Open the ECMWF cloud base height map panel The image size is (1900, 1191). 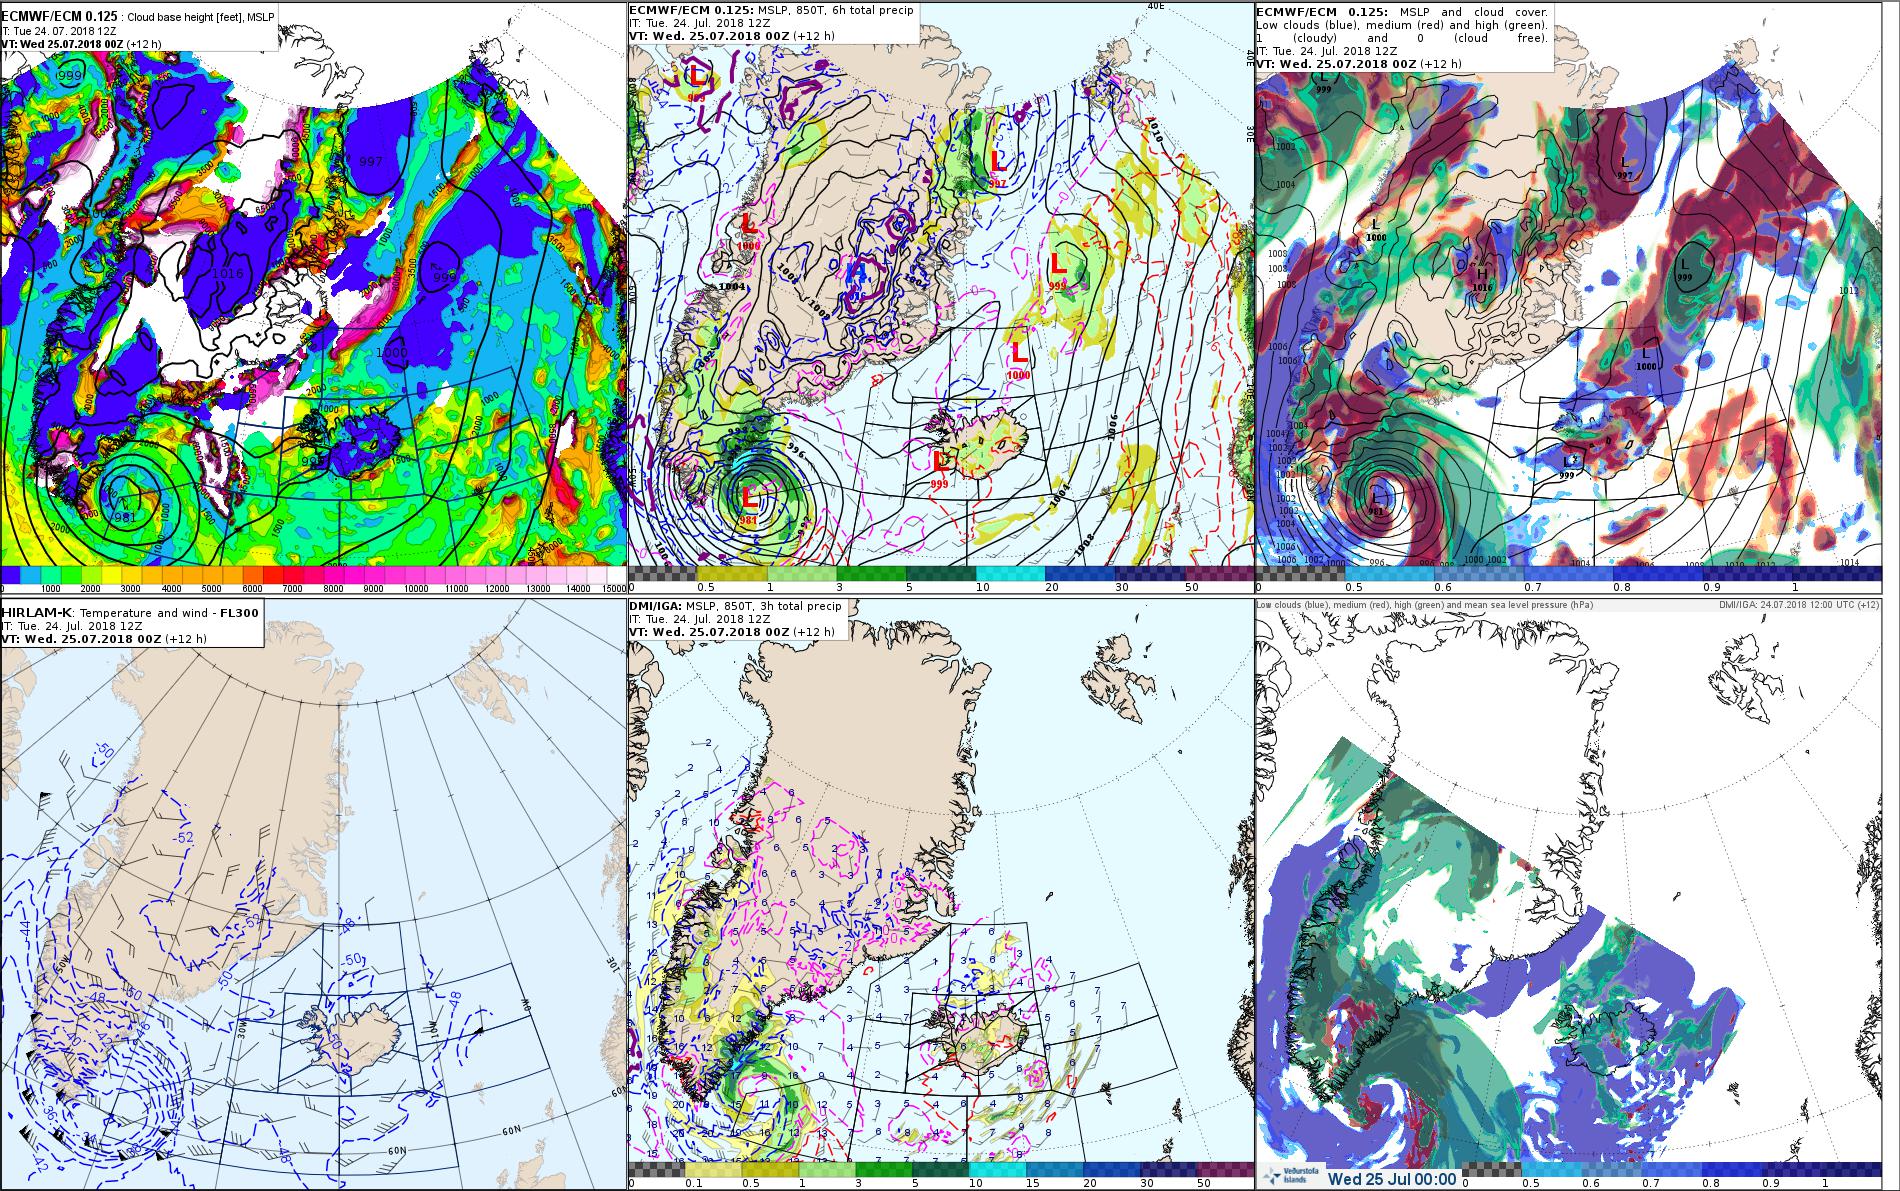pos(313,297)
